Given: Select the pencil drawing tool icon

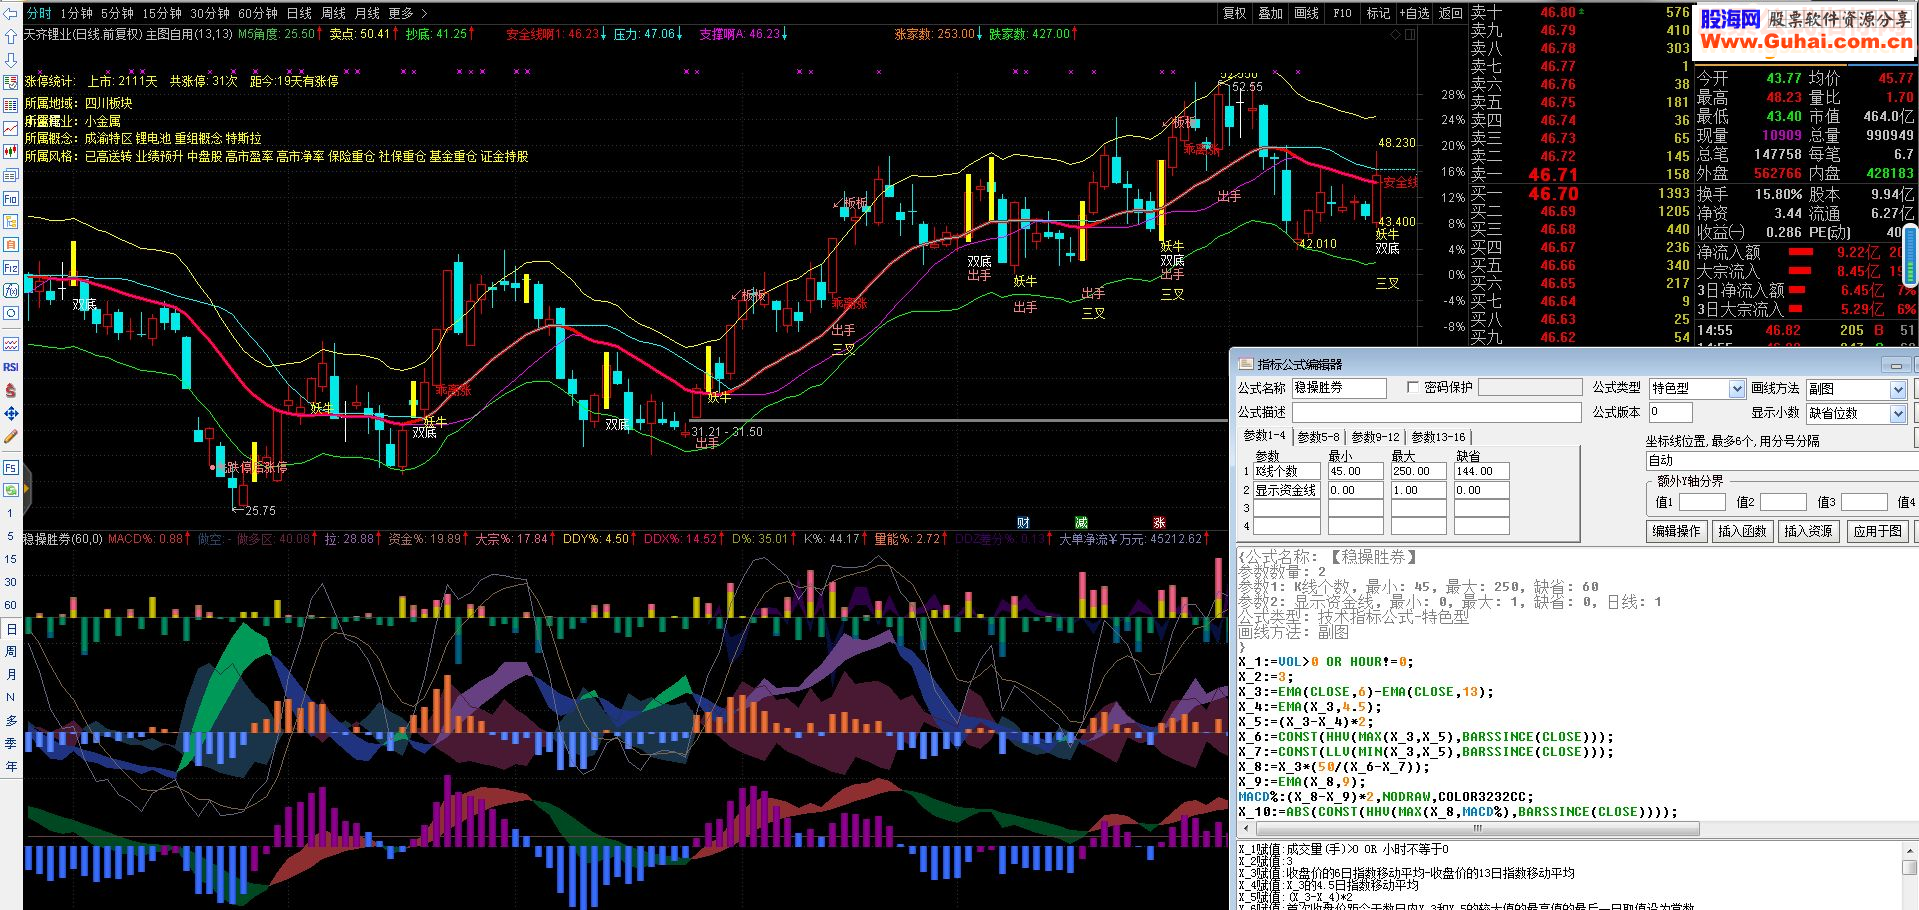Looking at the screenshot, I should 11,437.
